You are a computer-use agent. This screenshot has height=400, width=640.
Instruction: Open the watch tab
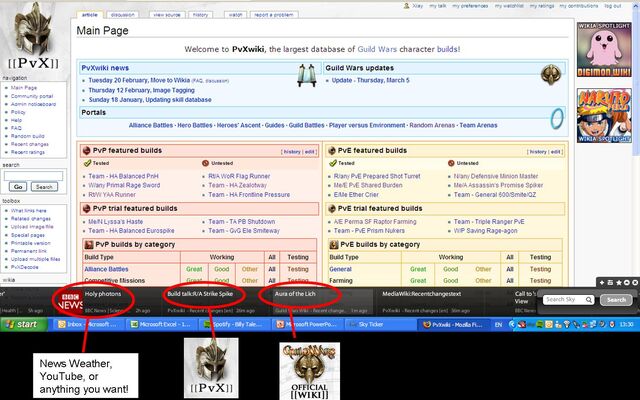(x=236, y=15)
